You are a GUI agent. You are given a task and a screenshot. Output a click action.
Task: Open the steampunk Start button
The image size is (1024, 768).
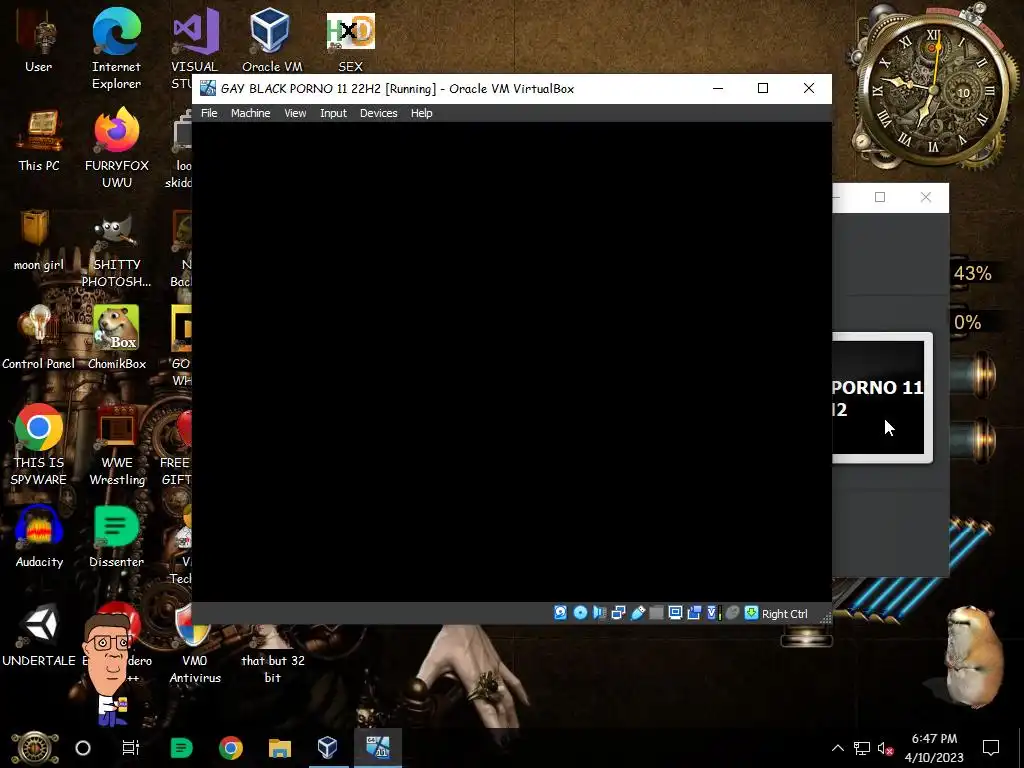35,748
